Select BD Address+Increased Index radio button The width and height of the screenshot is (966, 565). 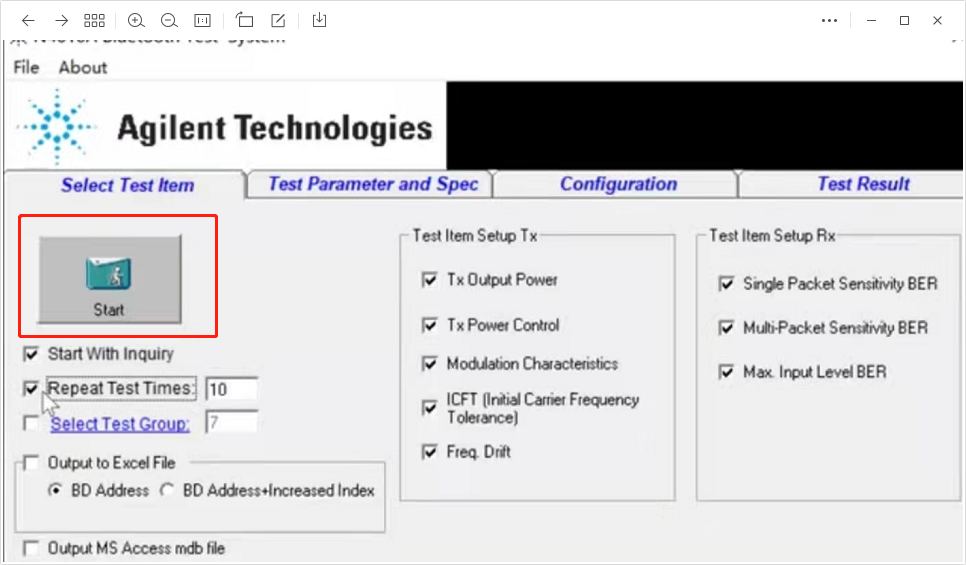[167, 490]
